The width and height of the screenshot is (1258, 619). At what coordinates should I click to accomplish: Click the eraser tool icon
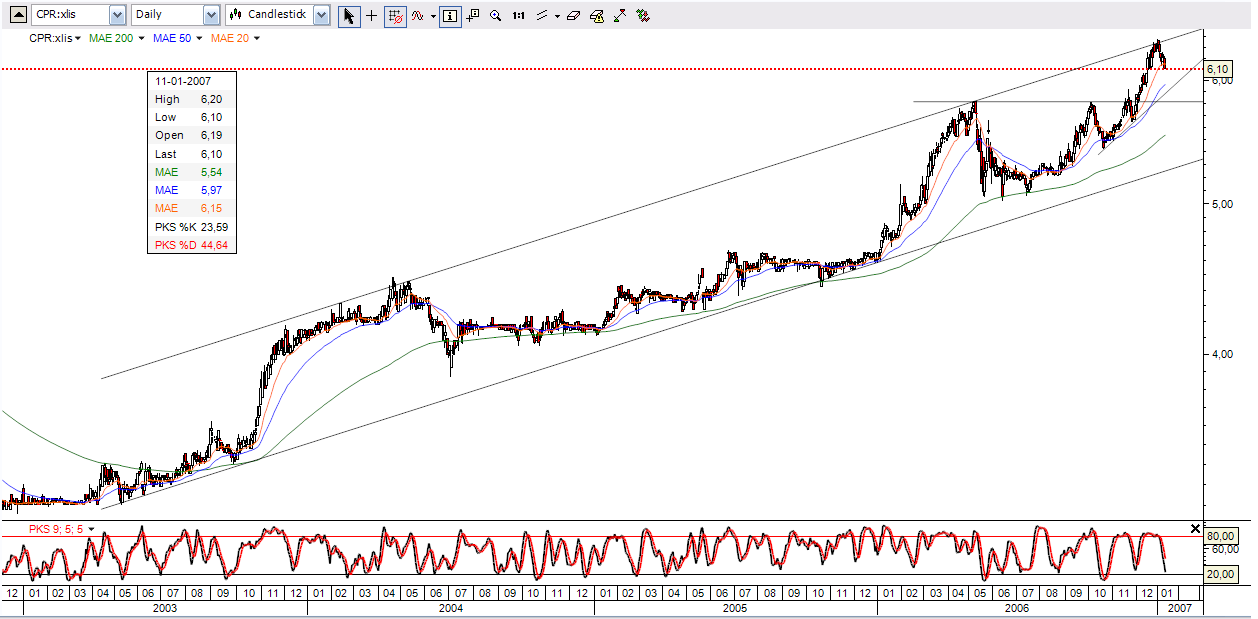572,16
